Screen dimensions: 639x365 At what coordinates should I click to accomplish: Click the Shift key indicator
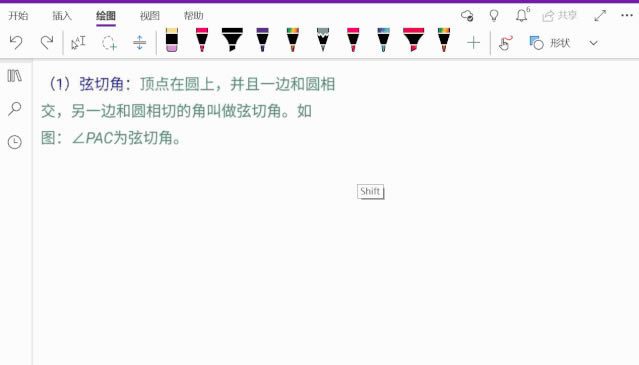click(370, 191)
